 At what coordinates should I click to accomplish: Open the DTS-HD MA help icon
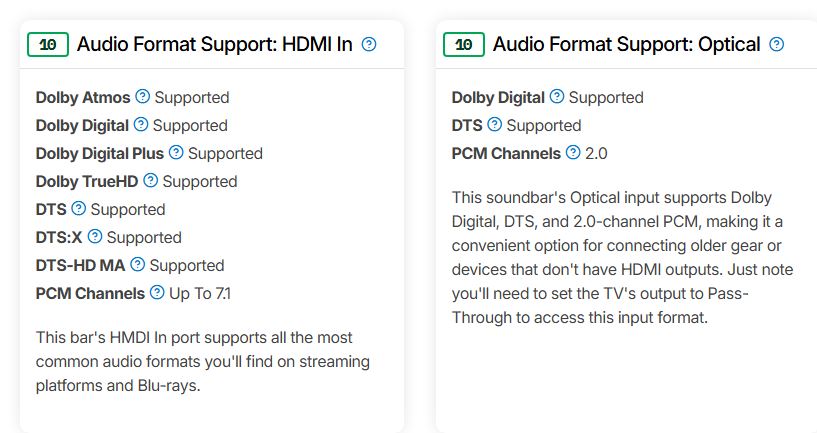(138, 264)
